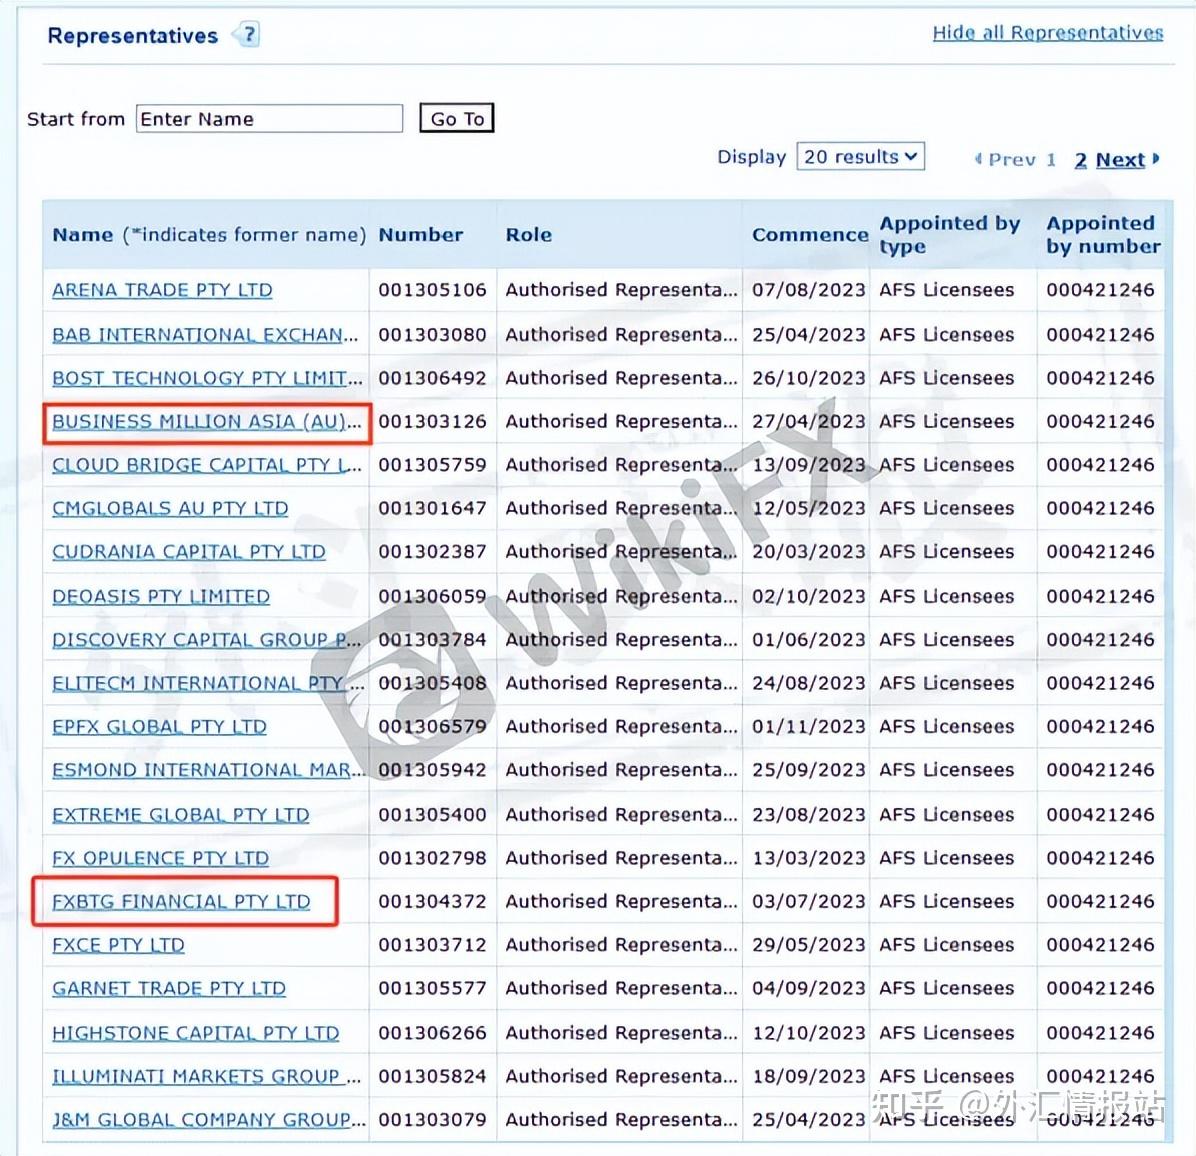Image resolution: width=1196 pixels, height=1156 pixels.
Task: Open GARNET TRADE PTY LTD link
Action: pyautogui.click(x=169, y=988)
